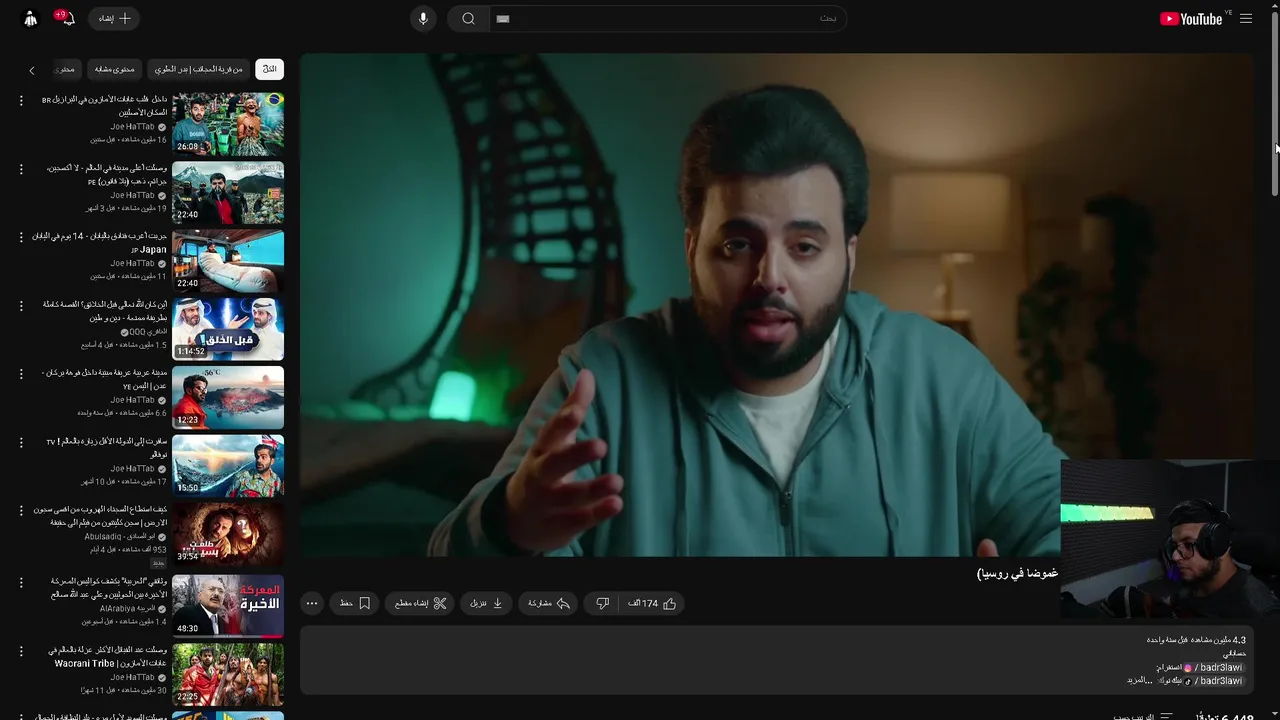Open options menu for Aden Yemen video

click(x=21, y=374)
